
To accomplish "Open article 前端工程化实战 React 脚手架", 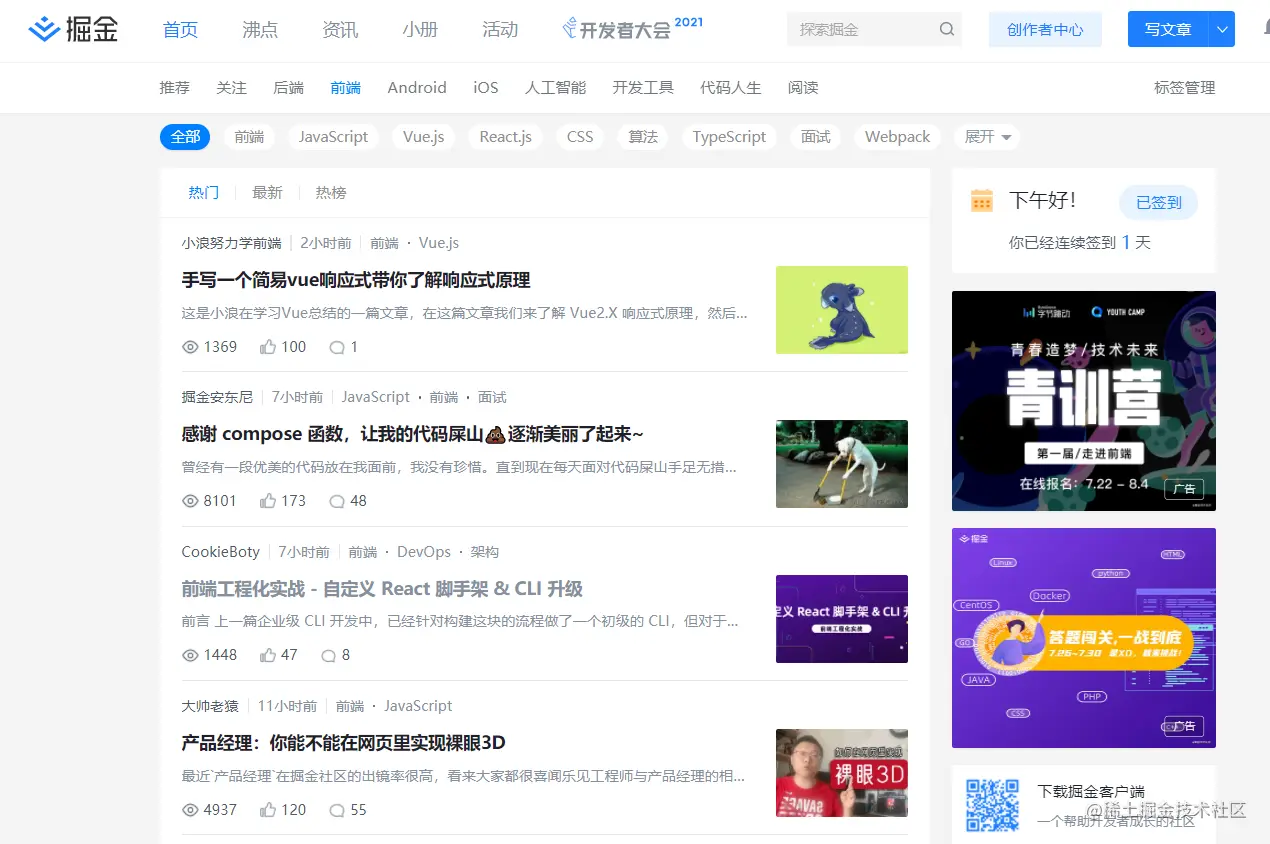I will (x=382, y=589).
